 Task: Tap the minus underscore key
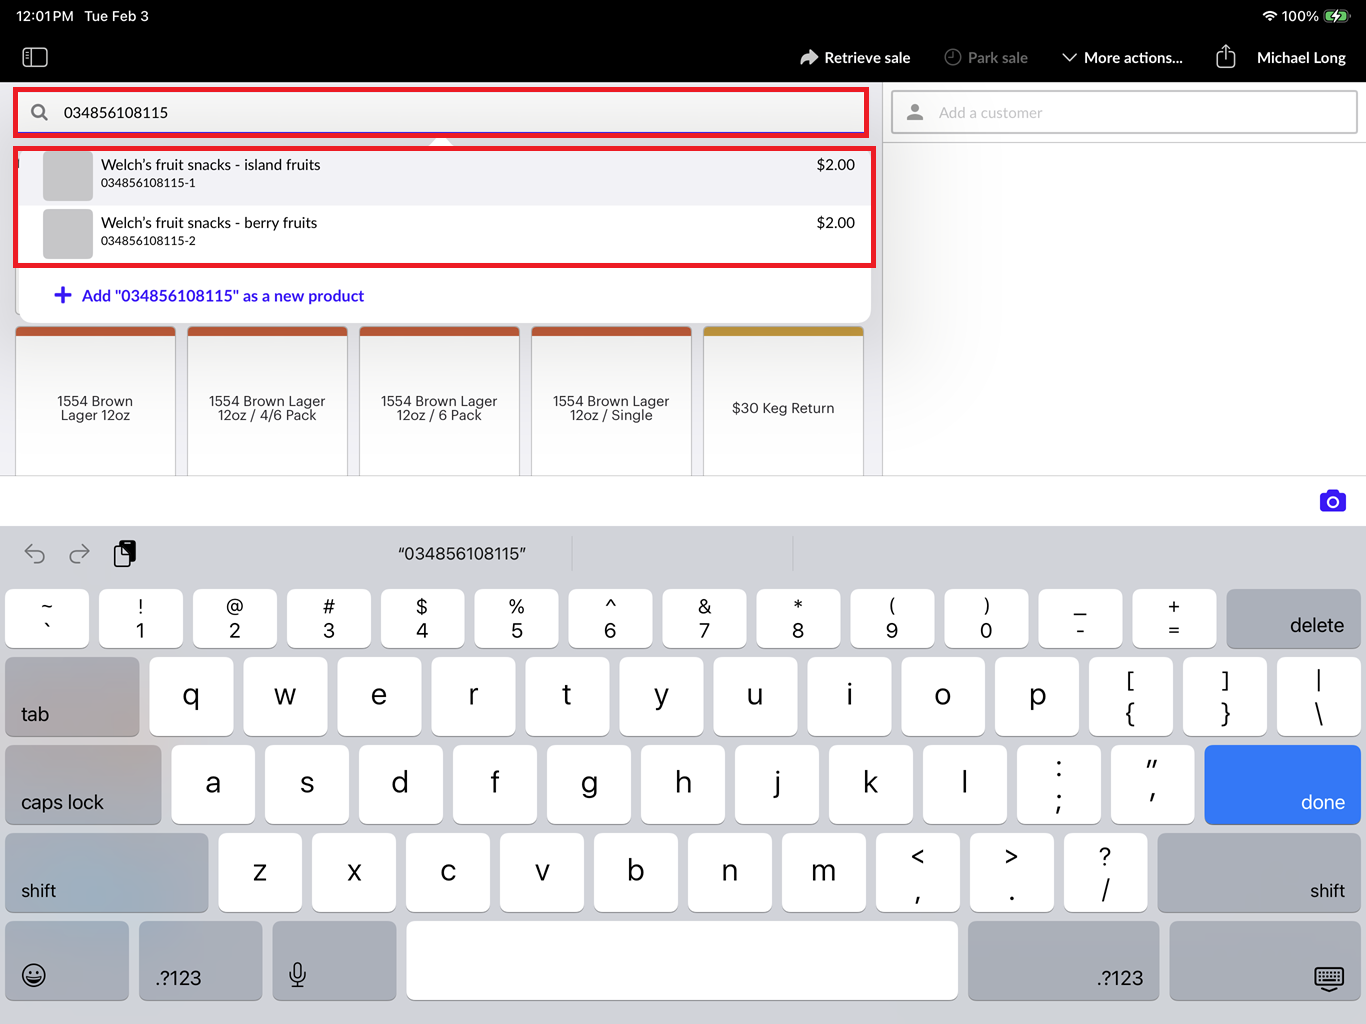point(1080,619)
